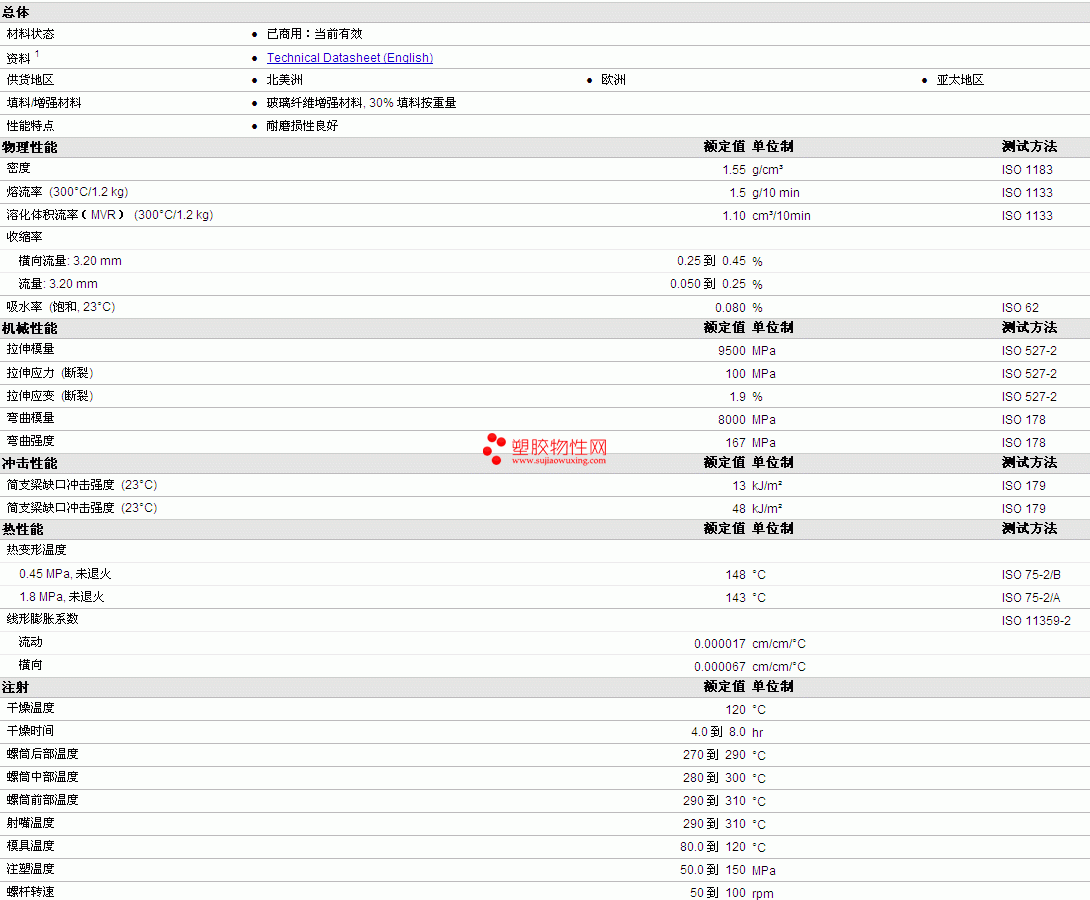Click the 螺筒中部温度 label
This screenshot has height=900, width=1090.
[x=42, y=776]
